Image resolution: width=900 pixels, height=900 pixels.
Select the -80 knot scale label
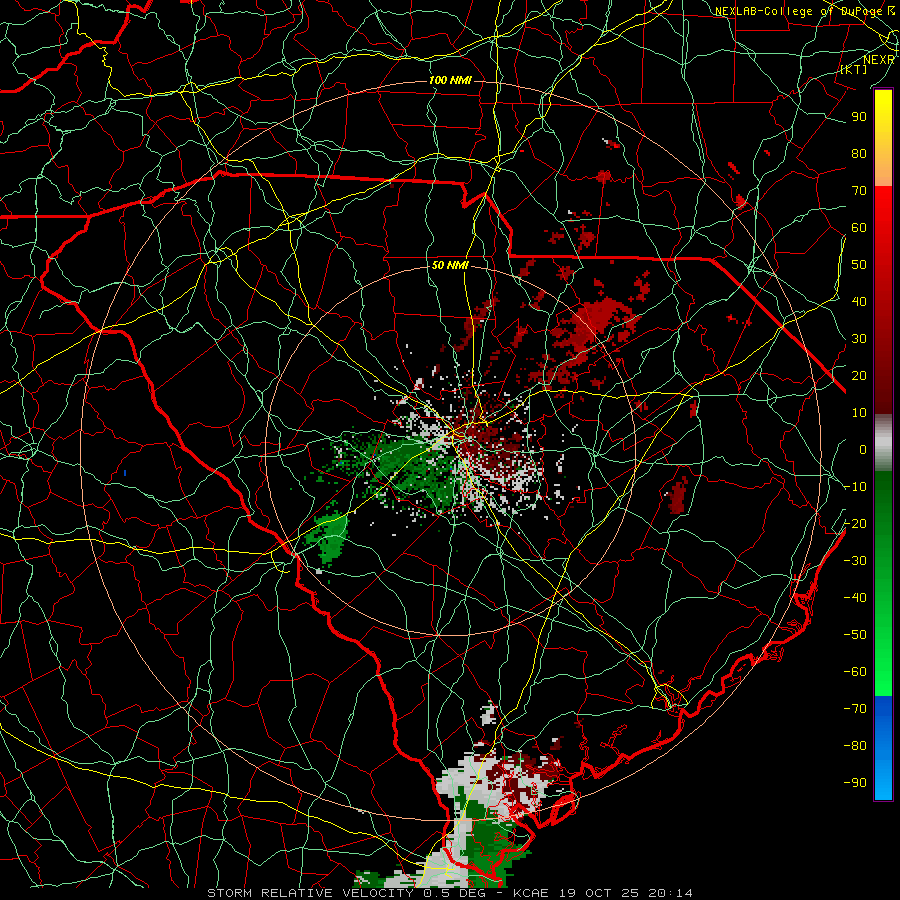[x=855, y=746]
